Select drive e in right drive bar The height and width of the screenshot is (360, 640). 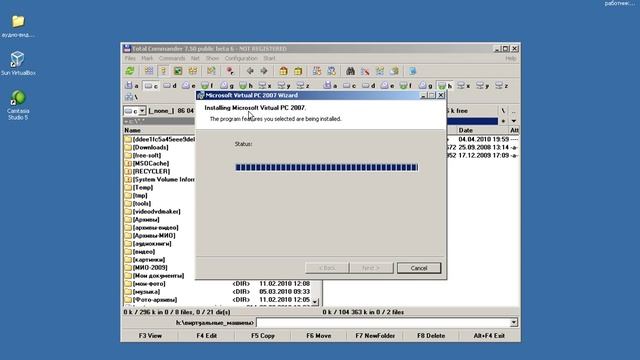(387, 85)
